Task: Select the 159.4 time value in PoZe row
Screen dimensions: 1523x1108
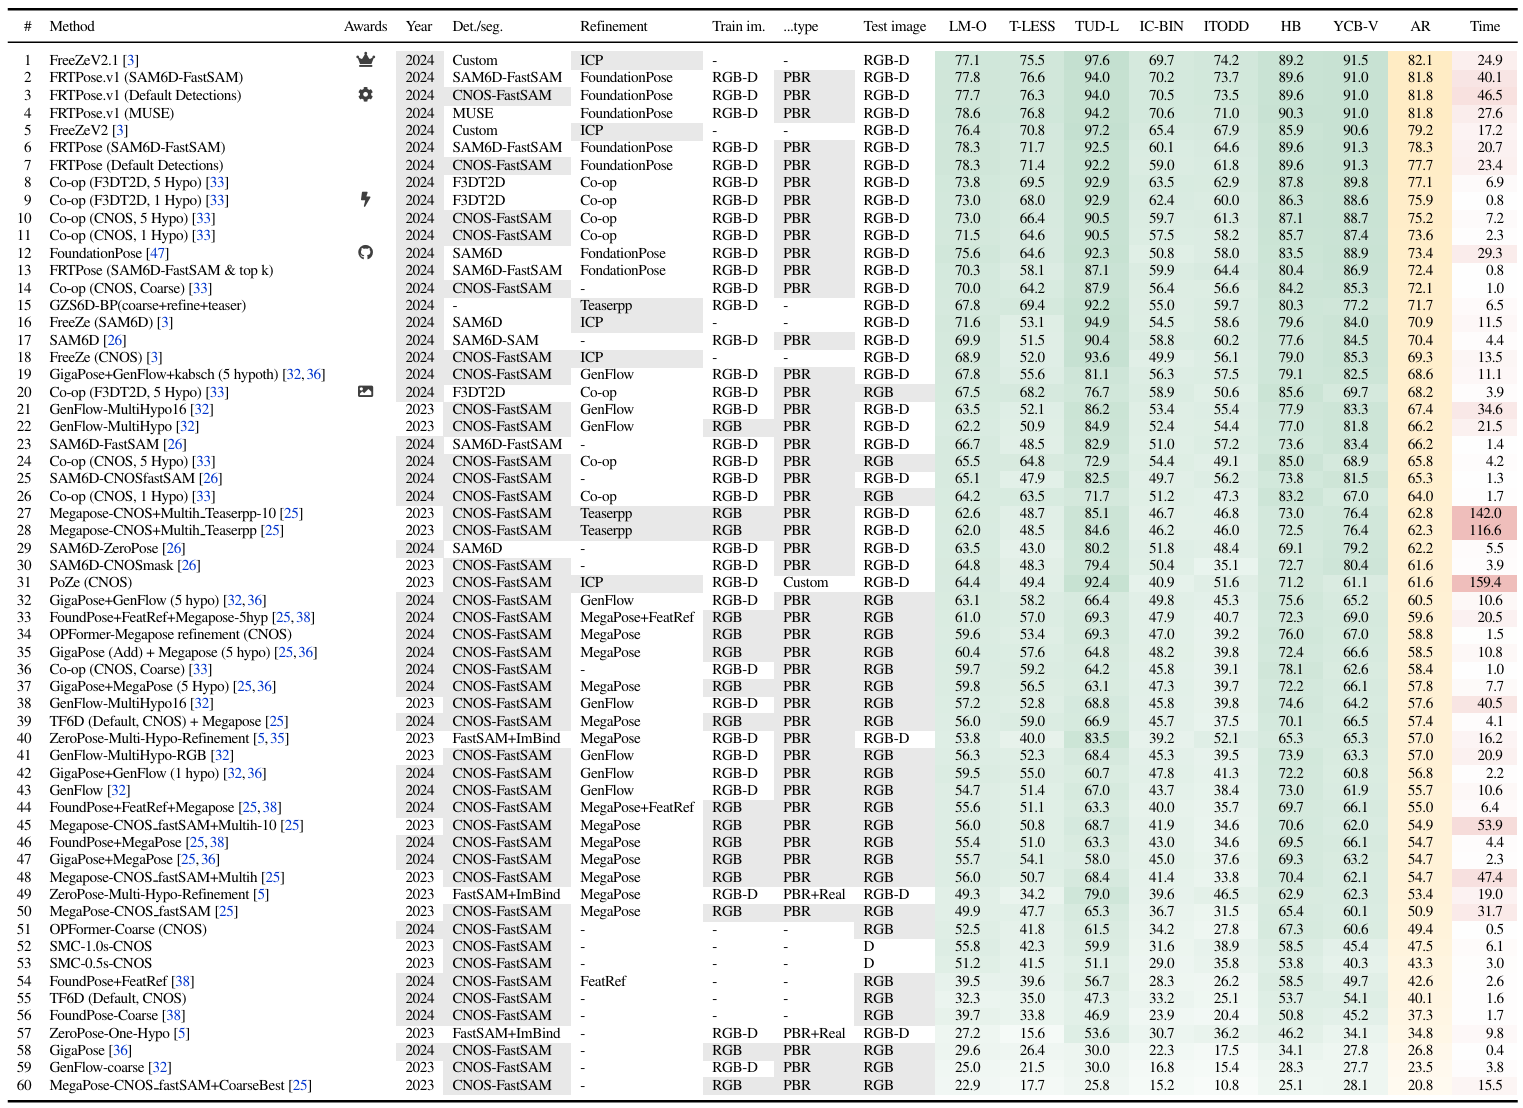Action: pos(1485,582)
